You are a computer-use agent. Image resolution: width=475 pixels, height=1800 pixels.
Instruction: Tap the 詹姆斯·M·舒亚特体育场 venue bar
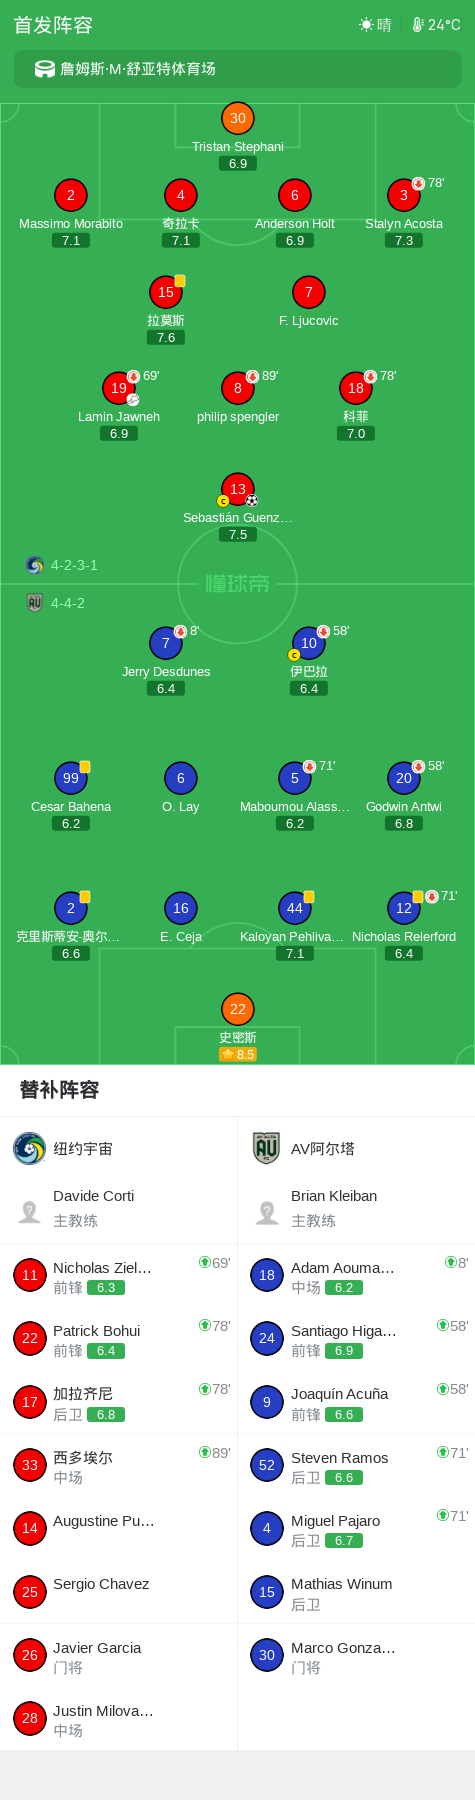pyautogui.click(x=238, y=69)
